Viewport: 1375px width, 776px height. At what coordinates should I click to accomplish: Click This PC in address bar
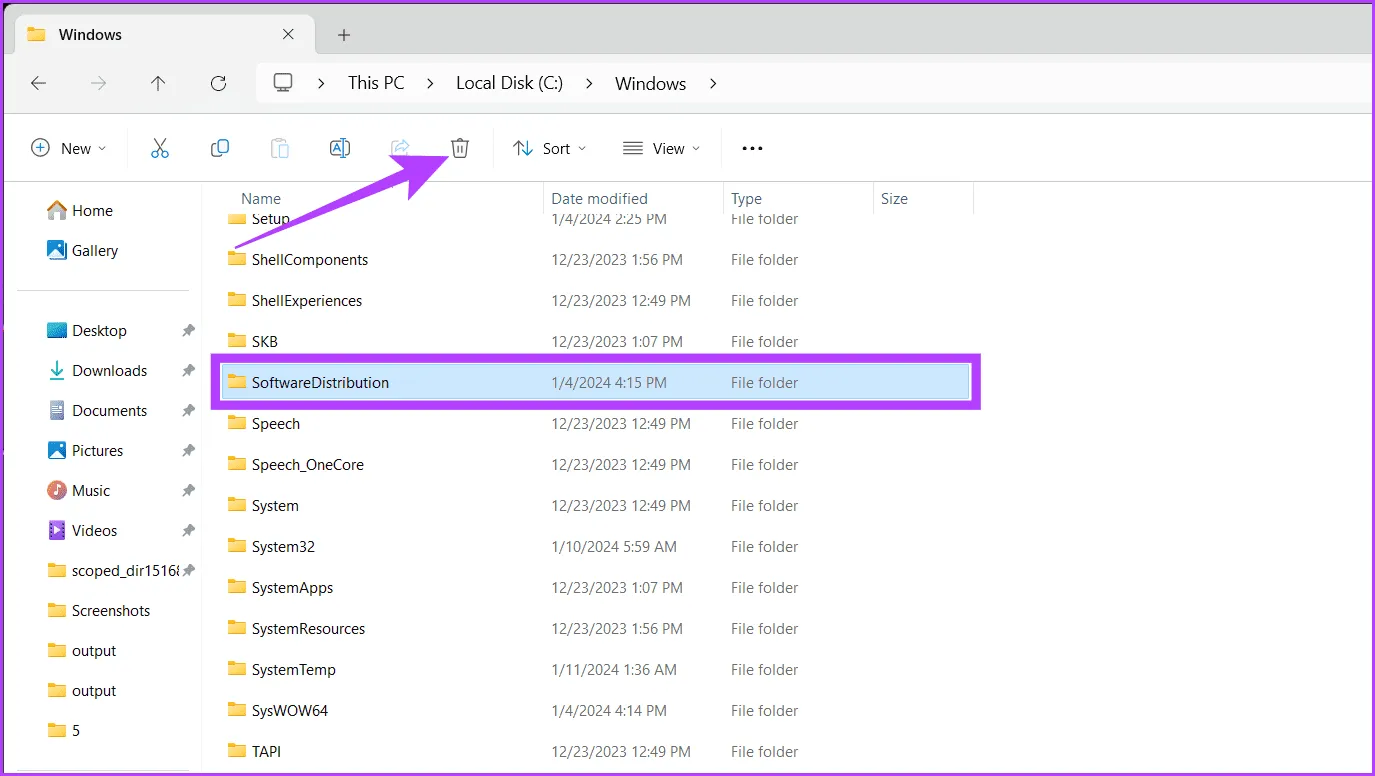pos(376,83)
